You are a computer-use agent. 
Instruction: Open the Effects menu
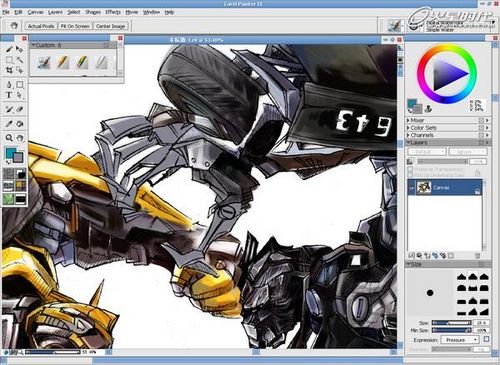coord(113,12)
